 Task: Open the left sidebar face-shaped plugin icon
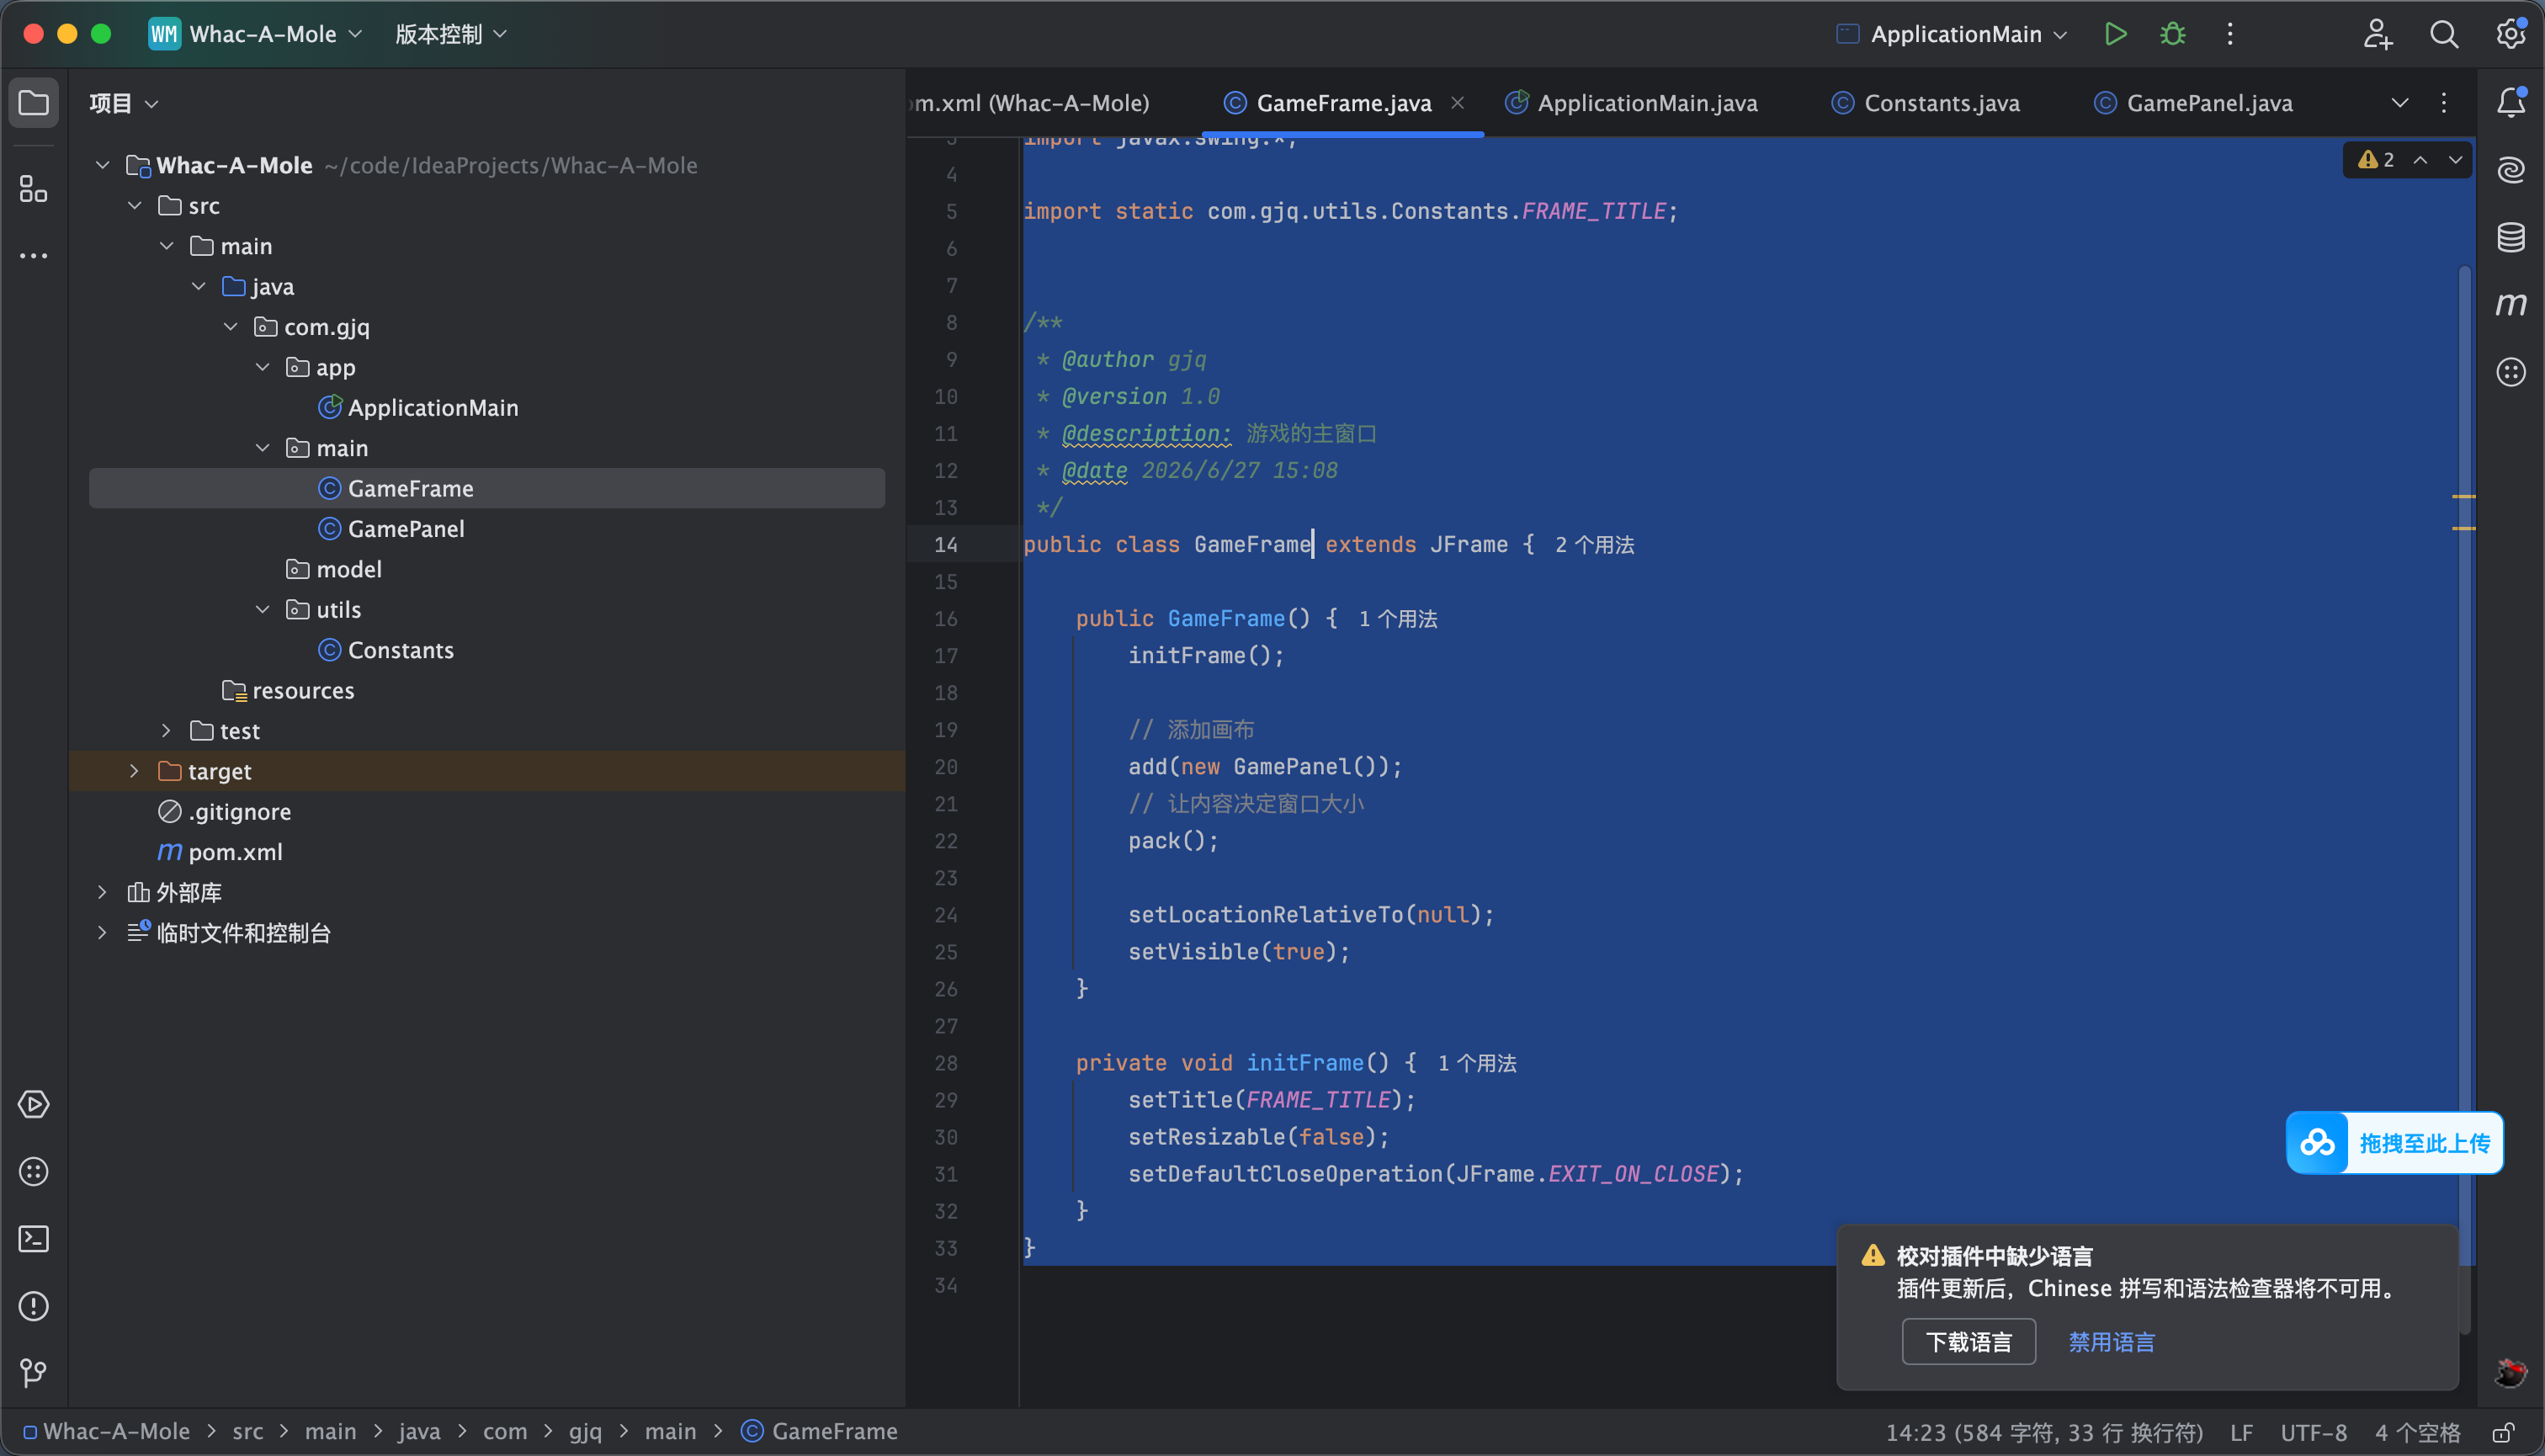tap(34, 1171)
